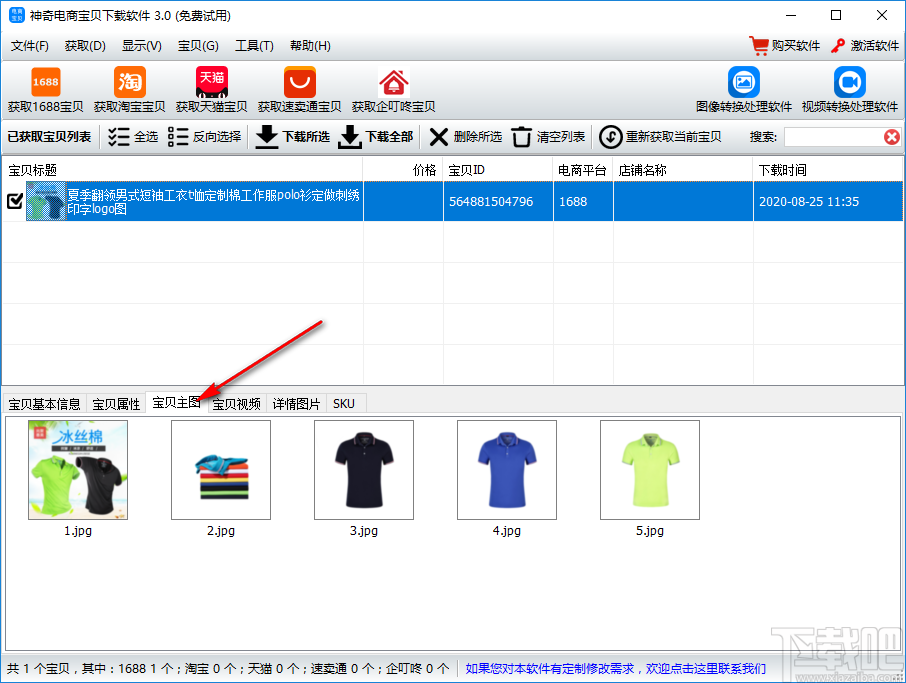Delete selected items with 删除所选

click(466, 137)
